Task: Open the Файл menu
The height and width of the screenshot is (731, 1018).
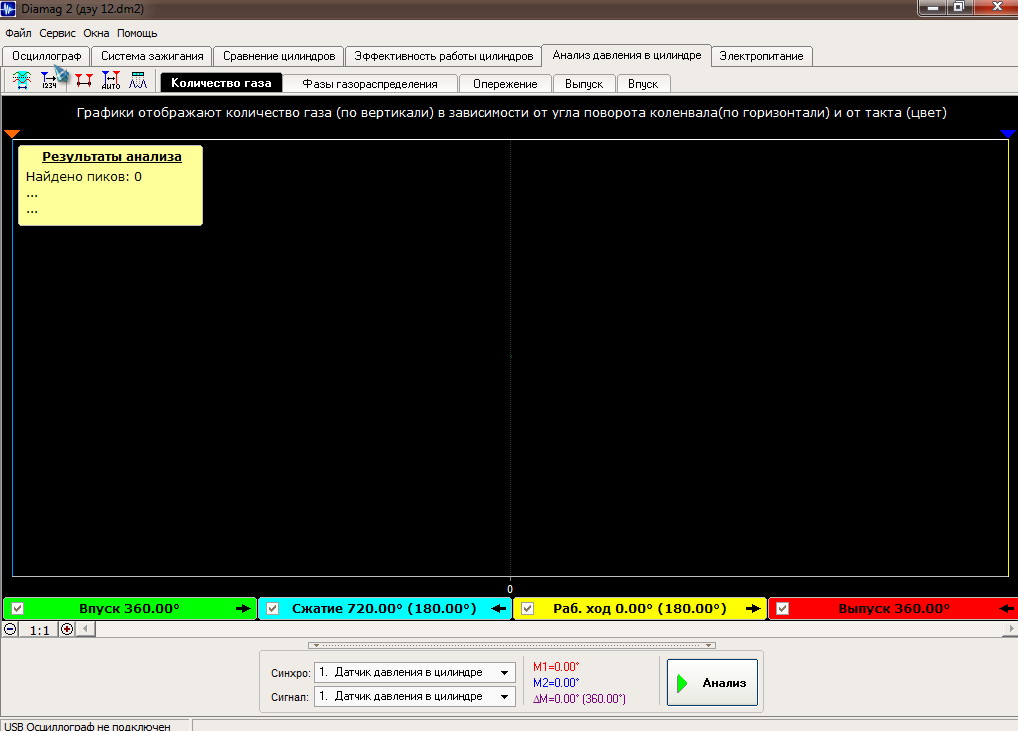Action: pos(18,33)
